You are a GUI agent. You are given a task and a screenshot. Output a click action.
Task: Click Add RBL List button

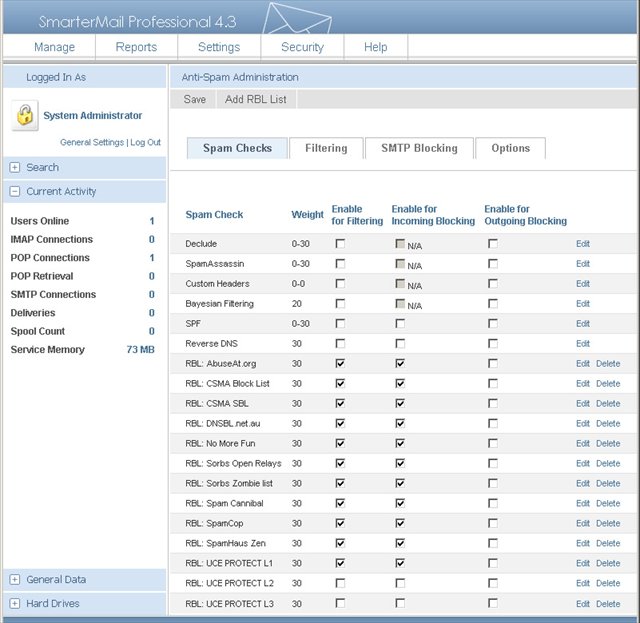click(256, 99)
